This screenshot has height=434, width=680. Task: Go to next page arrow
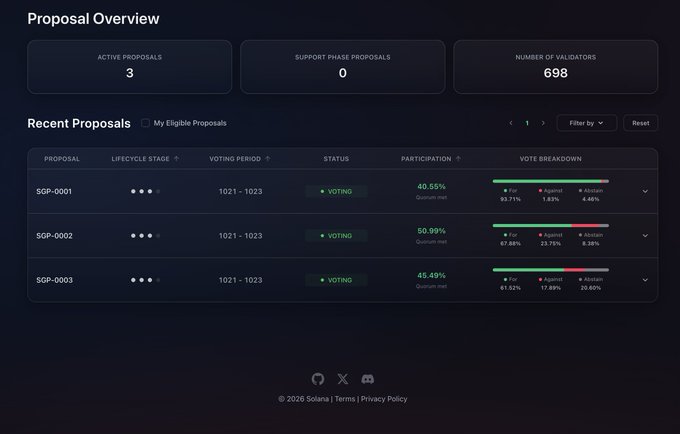[x=543, y=123]
